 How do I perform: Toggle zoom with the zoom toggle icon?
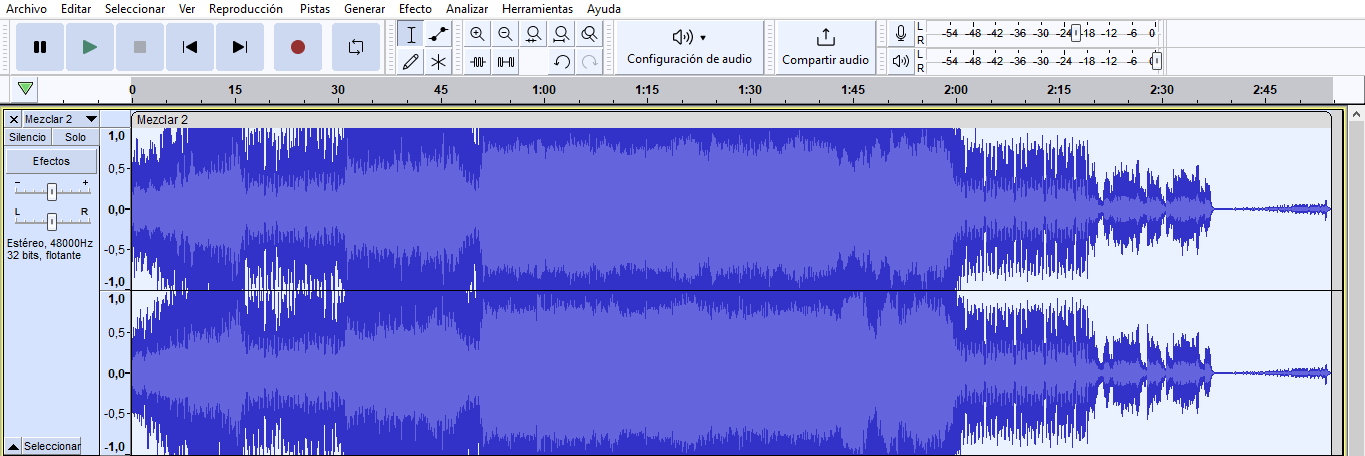(590, 34)
